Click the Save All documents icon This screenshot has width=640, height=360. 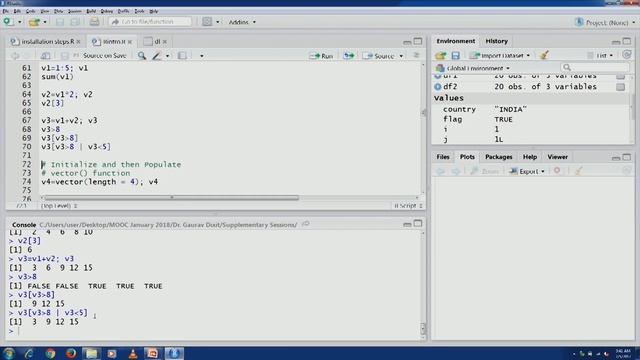(75, 22)
